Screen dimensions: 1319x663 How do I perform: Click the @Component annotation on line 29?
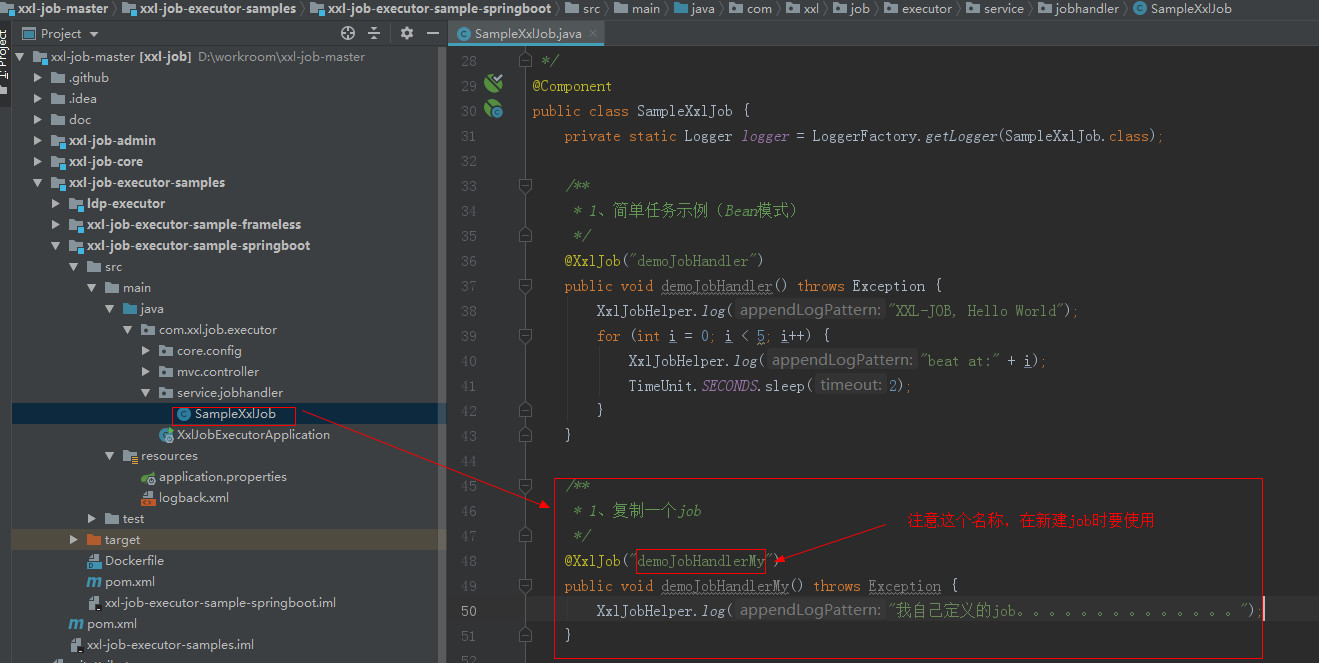[x=572, y=86]
